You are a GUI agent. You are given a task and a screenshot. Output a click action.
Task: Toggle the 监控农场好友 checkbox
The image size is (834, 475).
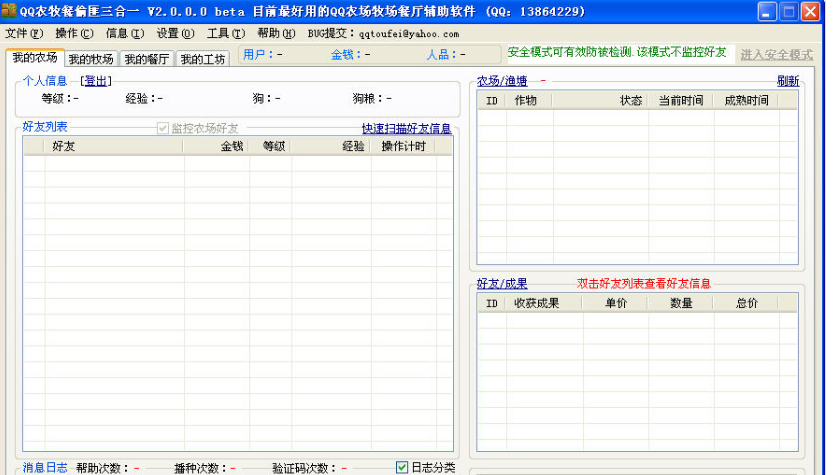[163, 128]
